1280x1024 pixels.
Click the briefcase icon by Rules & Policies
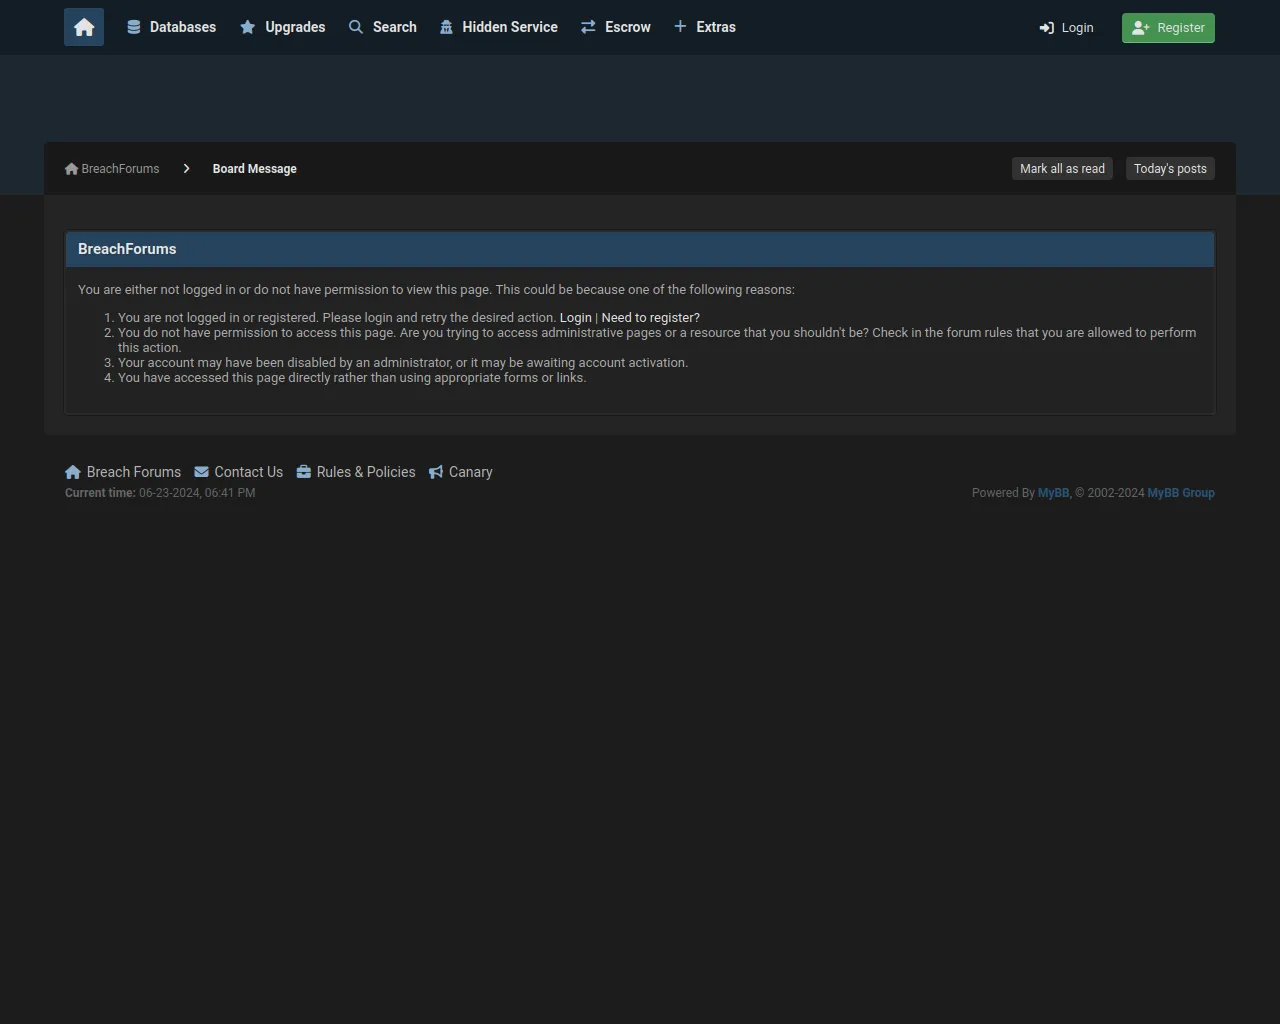[304, 472]
